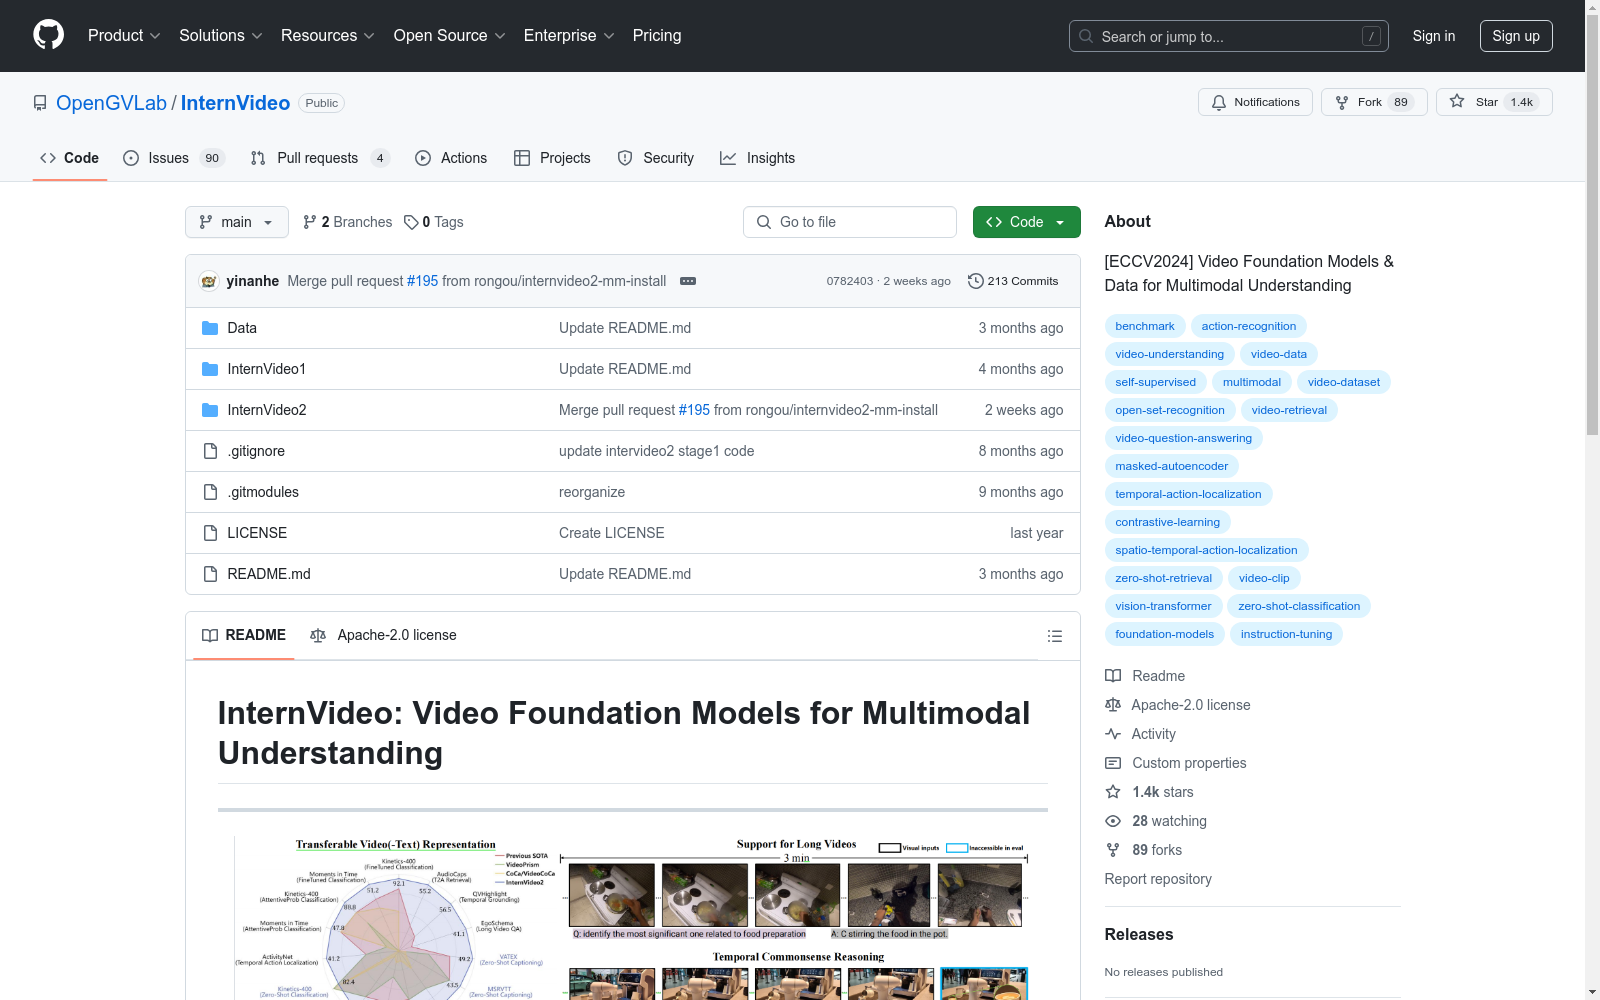Click the Go to file search box
The height and width of the screenshot is (1000, 1600).
pos(850,222)
